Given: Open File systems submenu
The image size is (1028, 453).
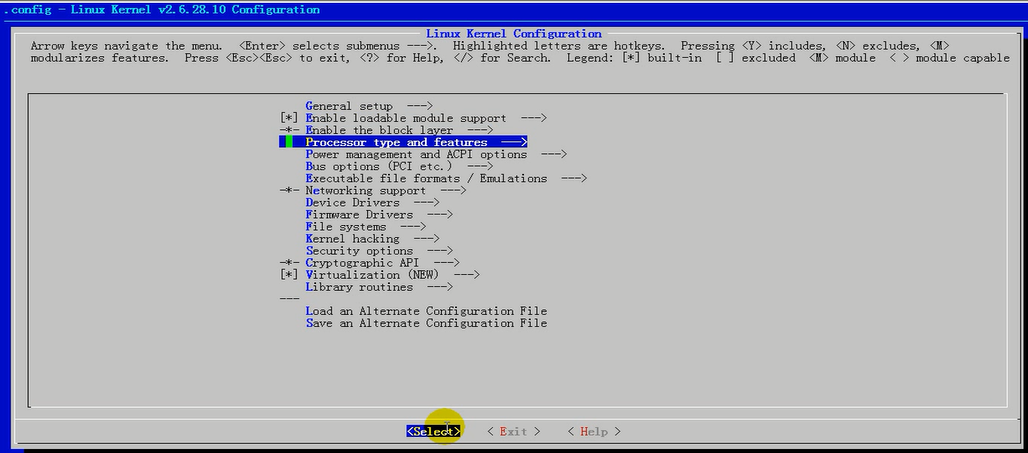Looking at the screenshot, I should 366,227.
